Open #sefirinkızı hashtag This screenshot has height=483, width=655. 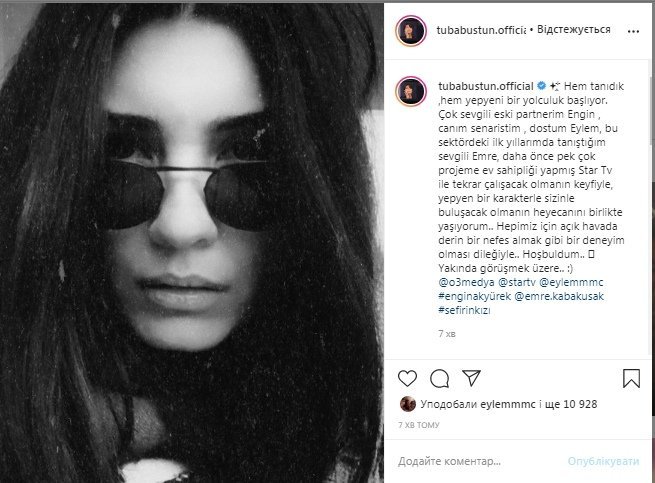pyautogui.click(x=464, y=310)
